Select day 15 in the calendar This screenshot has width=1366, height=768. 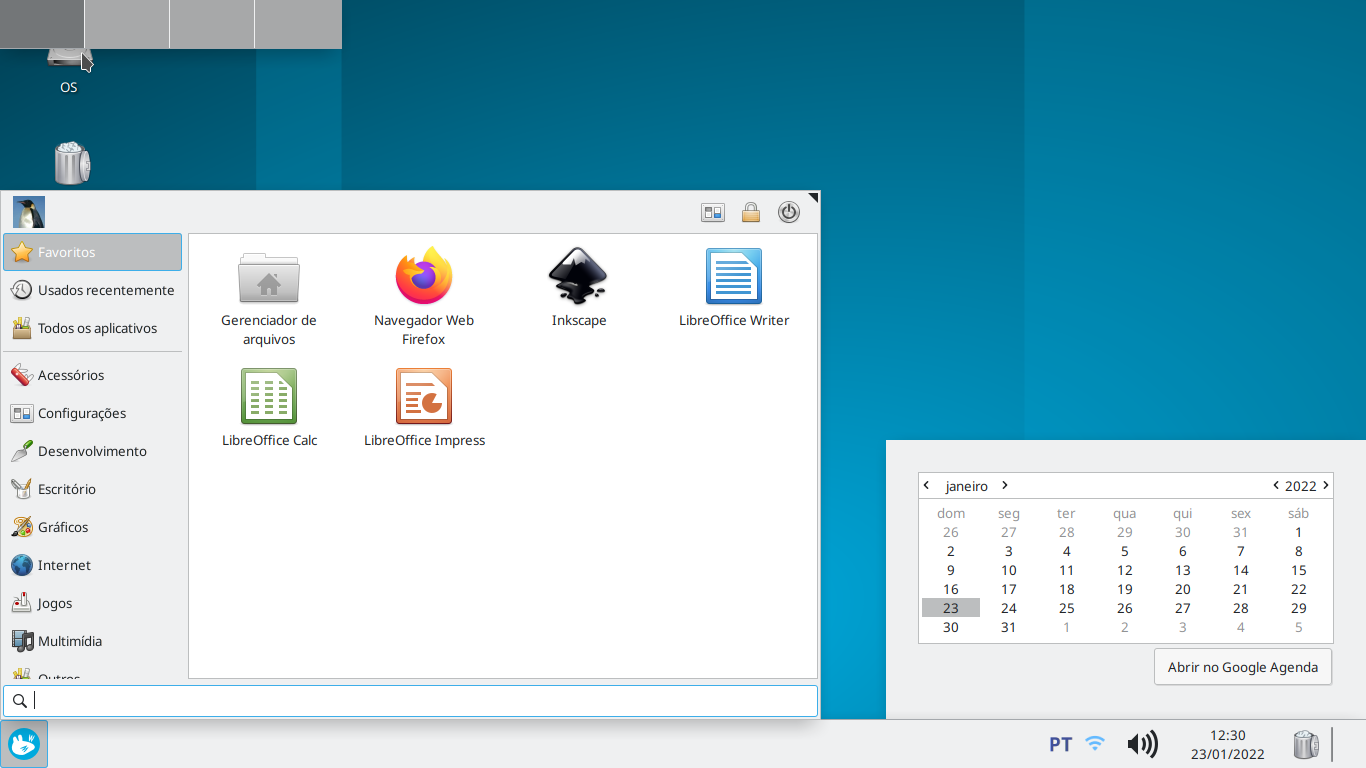pyautogui.click(x=1299, y=570)
